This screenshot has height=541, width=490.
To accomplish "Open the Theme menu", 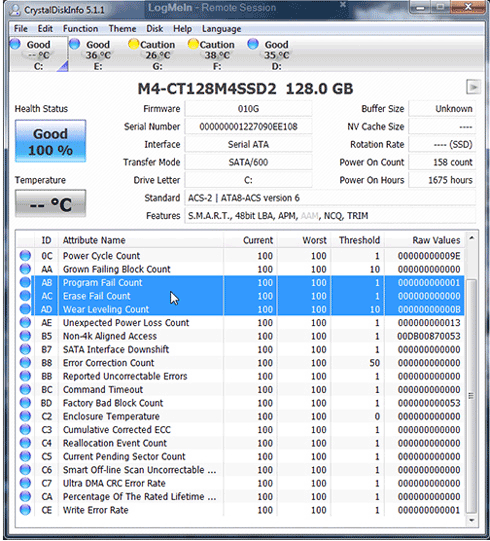I will click(122, 29).
